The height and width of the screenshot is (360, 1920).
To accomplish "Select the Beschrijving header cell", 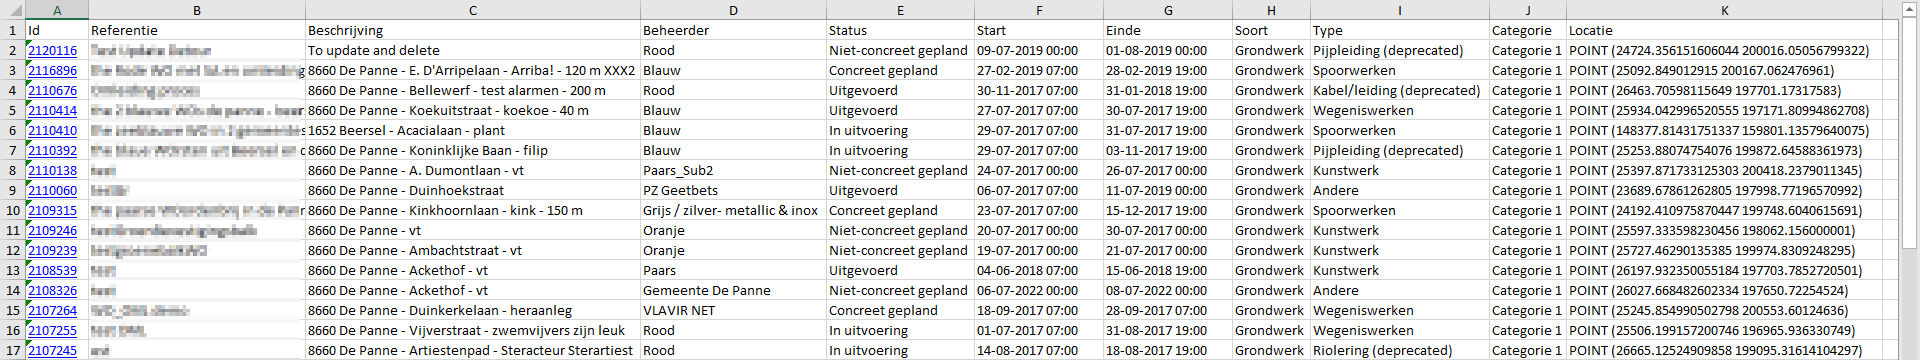I will [x=473, y=30].
